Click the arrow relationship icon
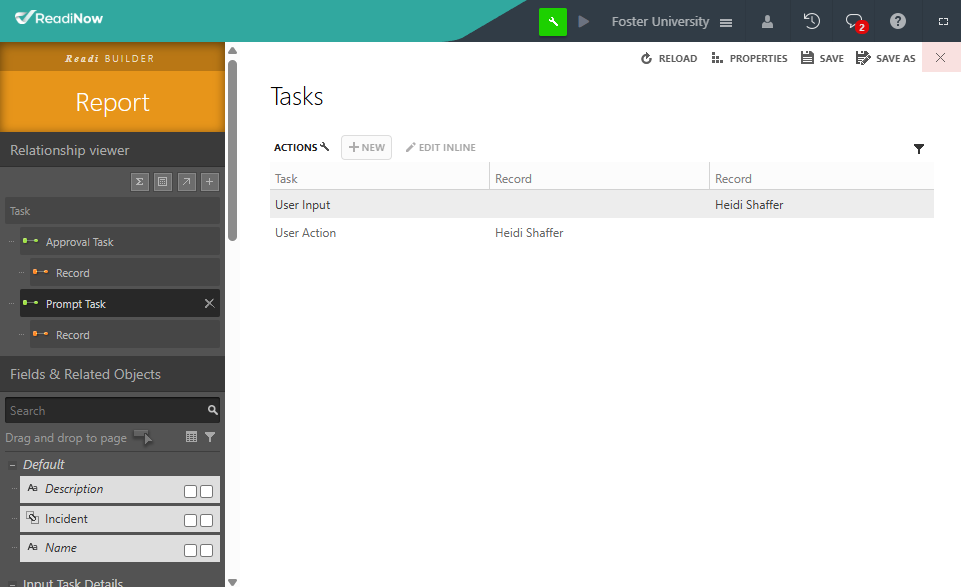 coord(186,181)
